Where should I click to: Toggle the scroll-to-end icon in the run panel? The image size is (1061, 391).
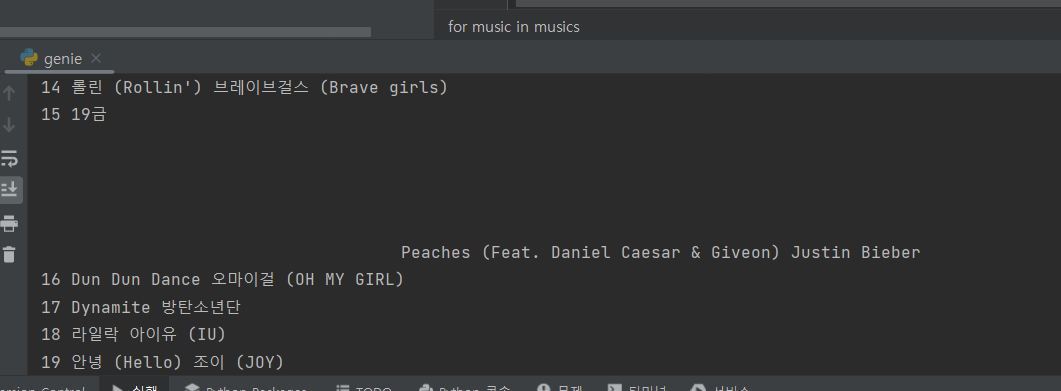pos(10,190)
